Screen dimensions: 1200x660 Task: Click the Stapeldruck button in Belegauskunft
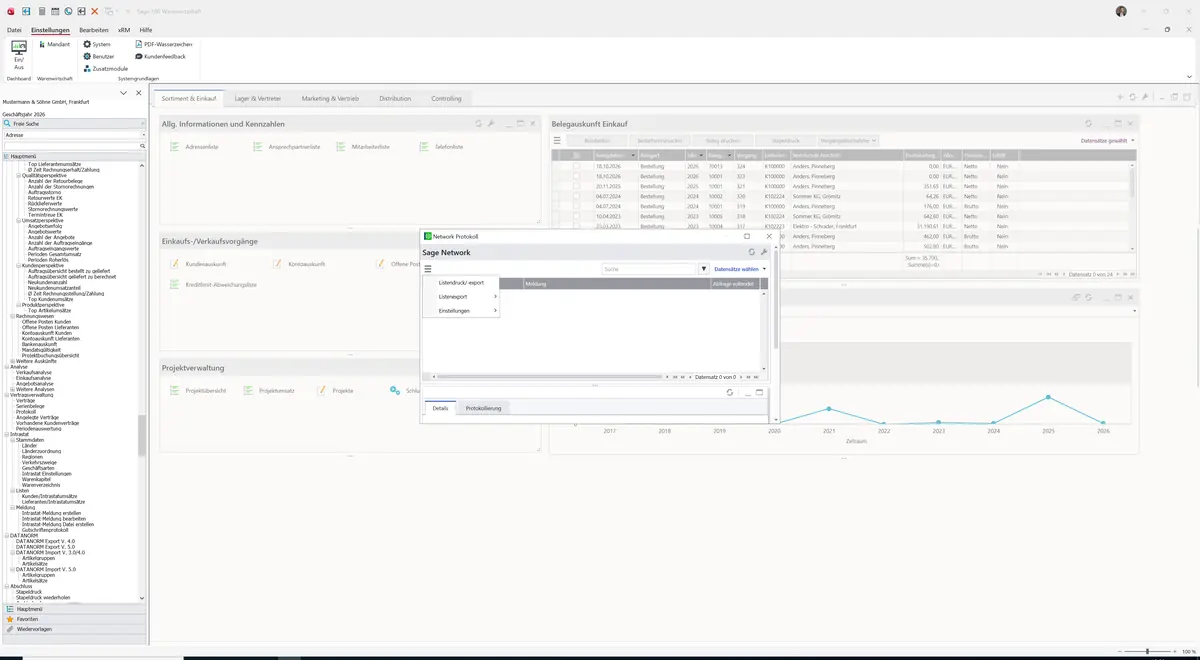pyautogui.click(x=785, y=141)
